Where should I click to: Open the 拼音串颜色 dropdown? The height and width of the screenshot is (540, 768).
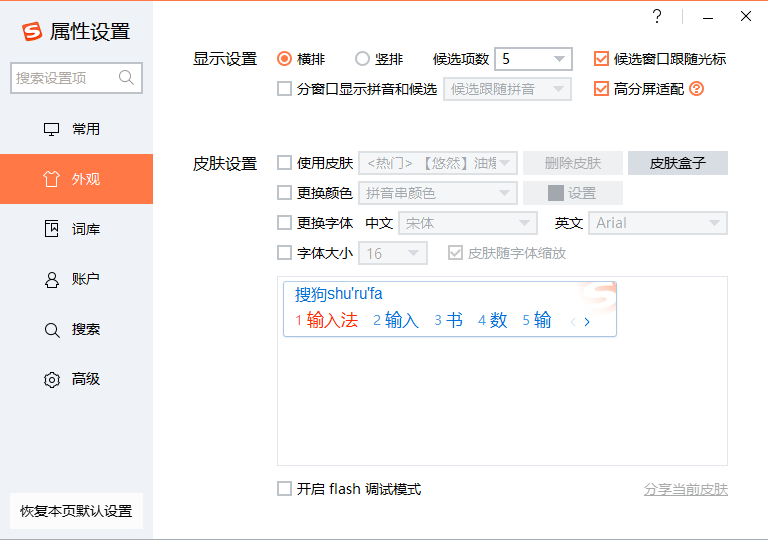coord(438,193)
